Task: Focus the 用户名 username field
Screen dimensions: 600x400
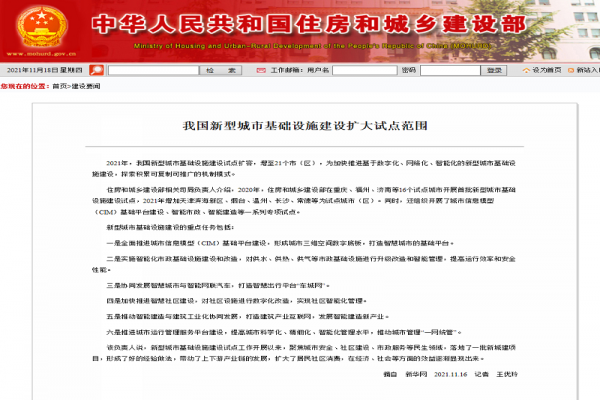Action: [x=365, y=70]
